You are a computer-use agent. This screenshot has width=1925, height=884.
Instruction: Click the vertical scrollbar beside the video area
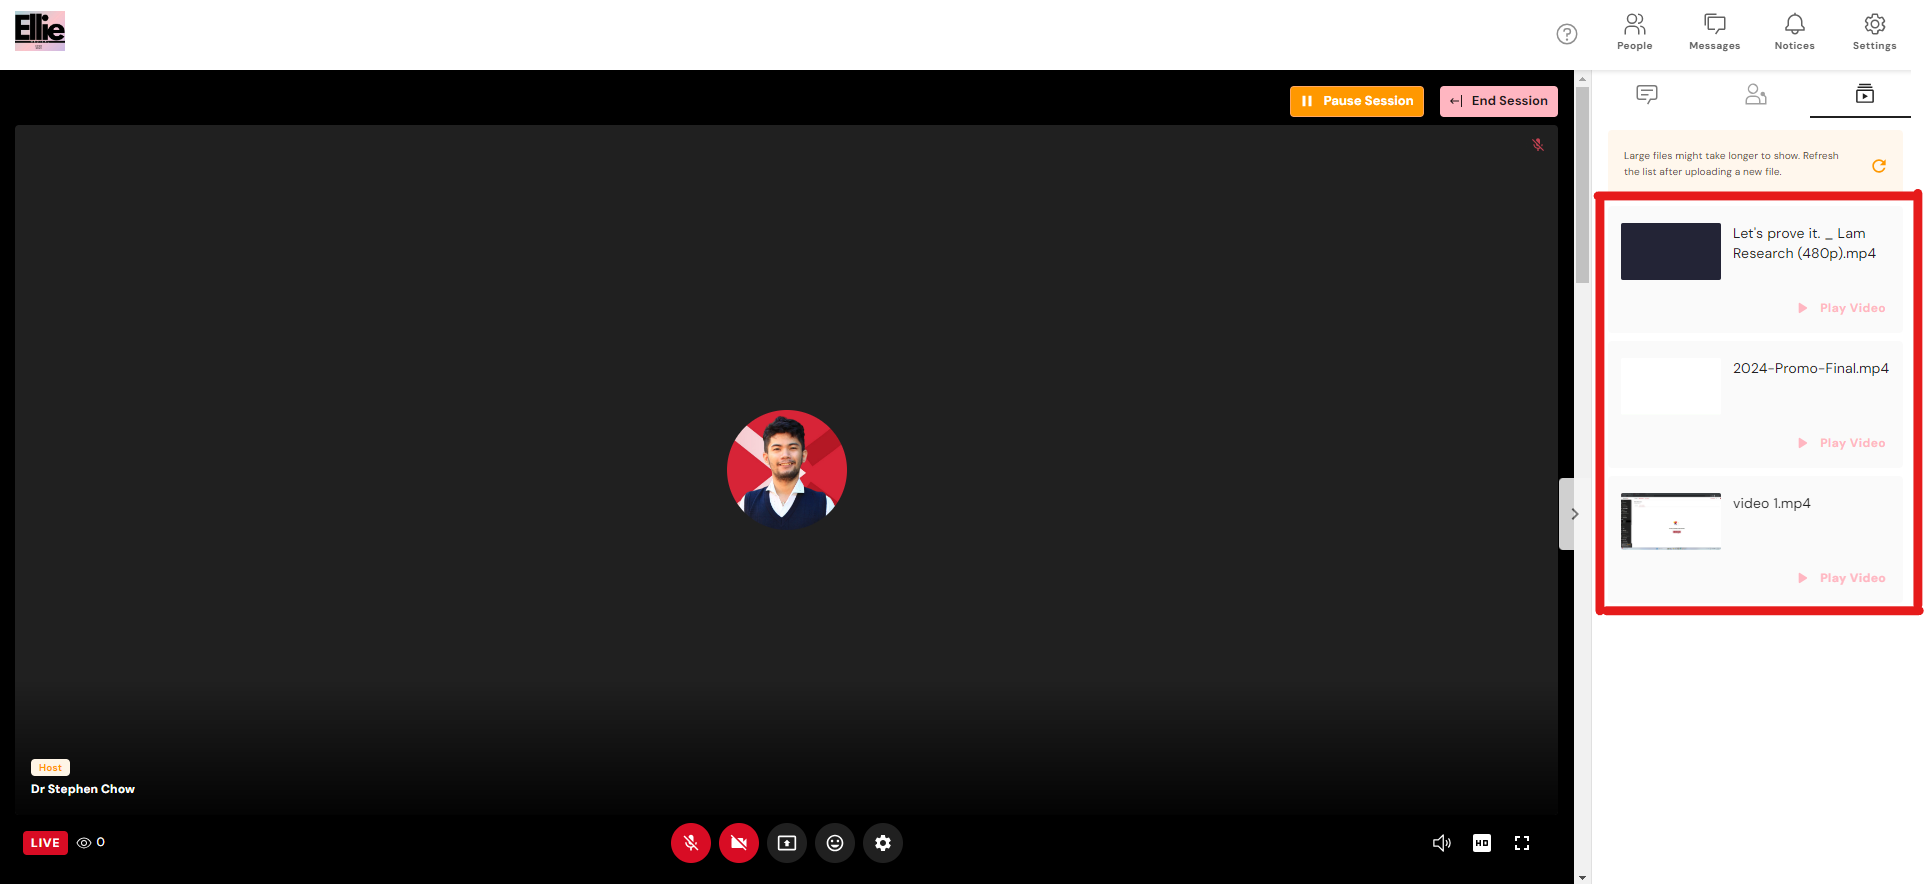coord(1582,185)
